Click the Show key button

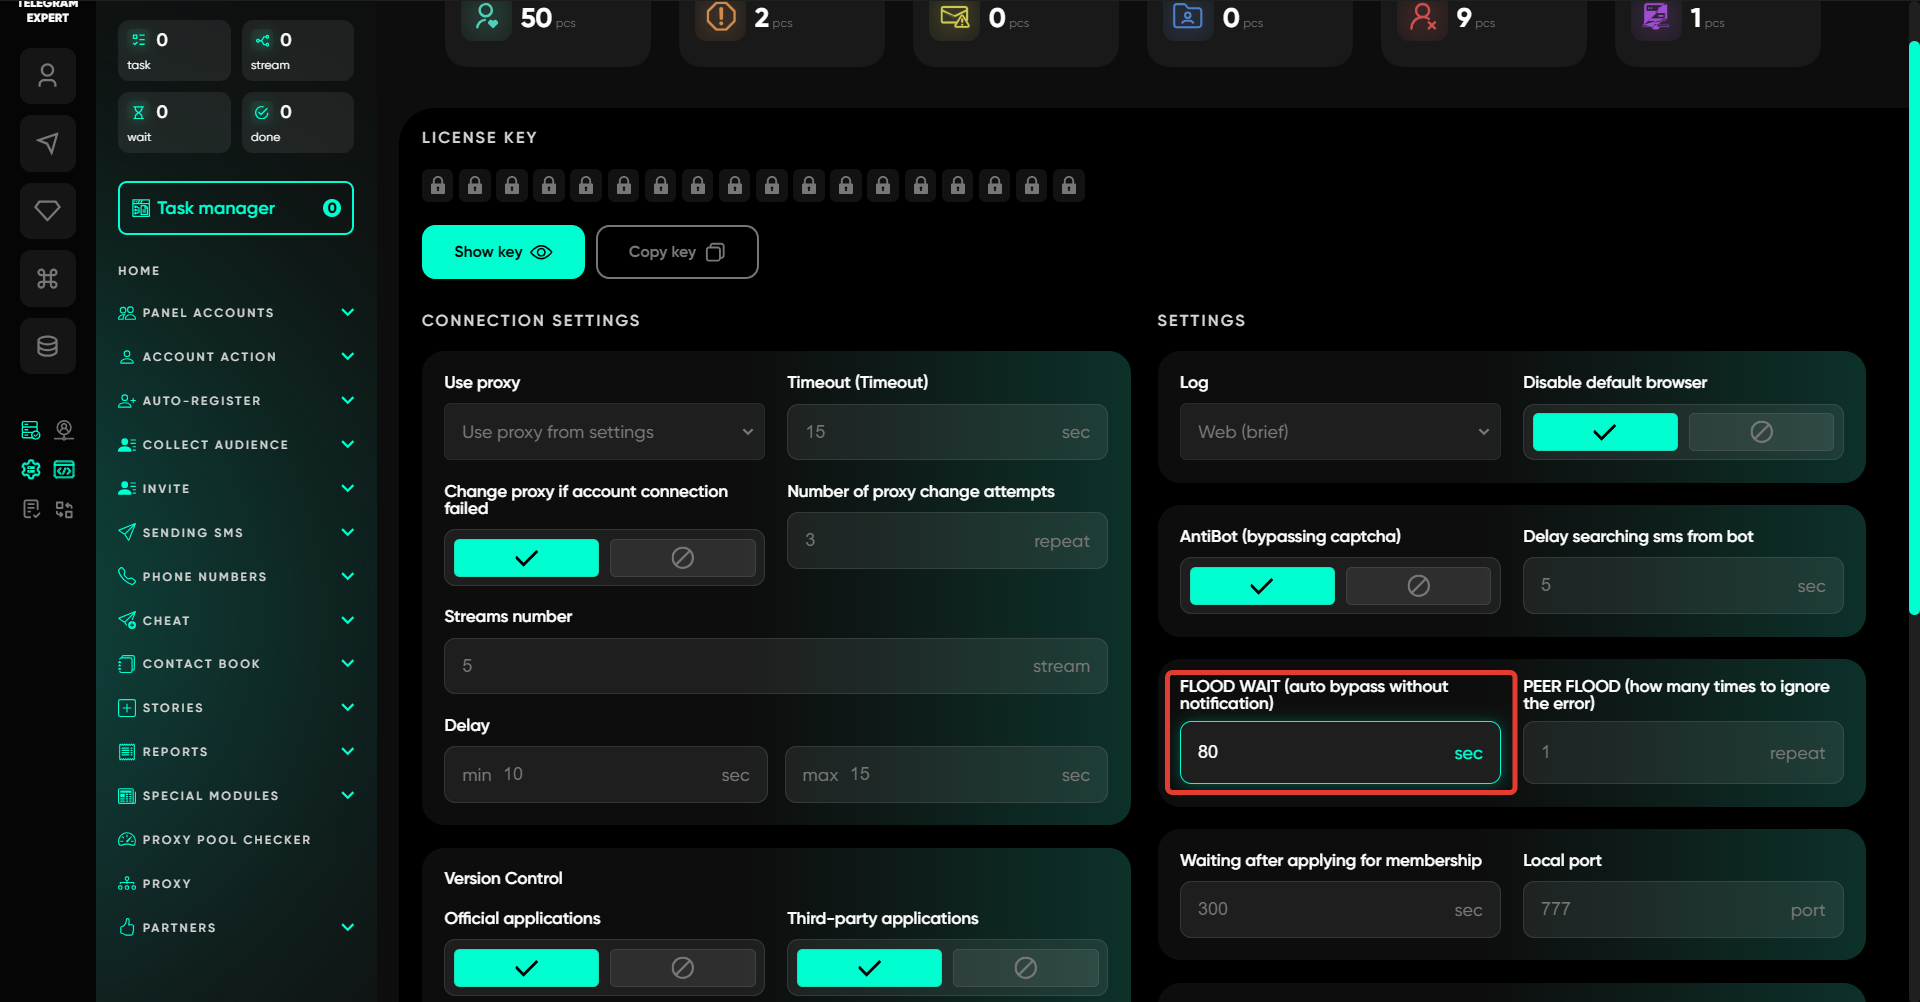point(503,252)
